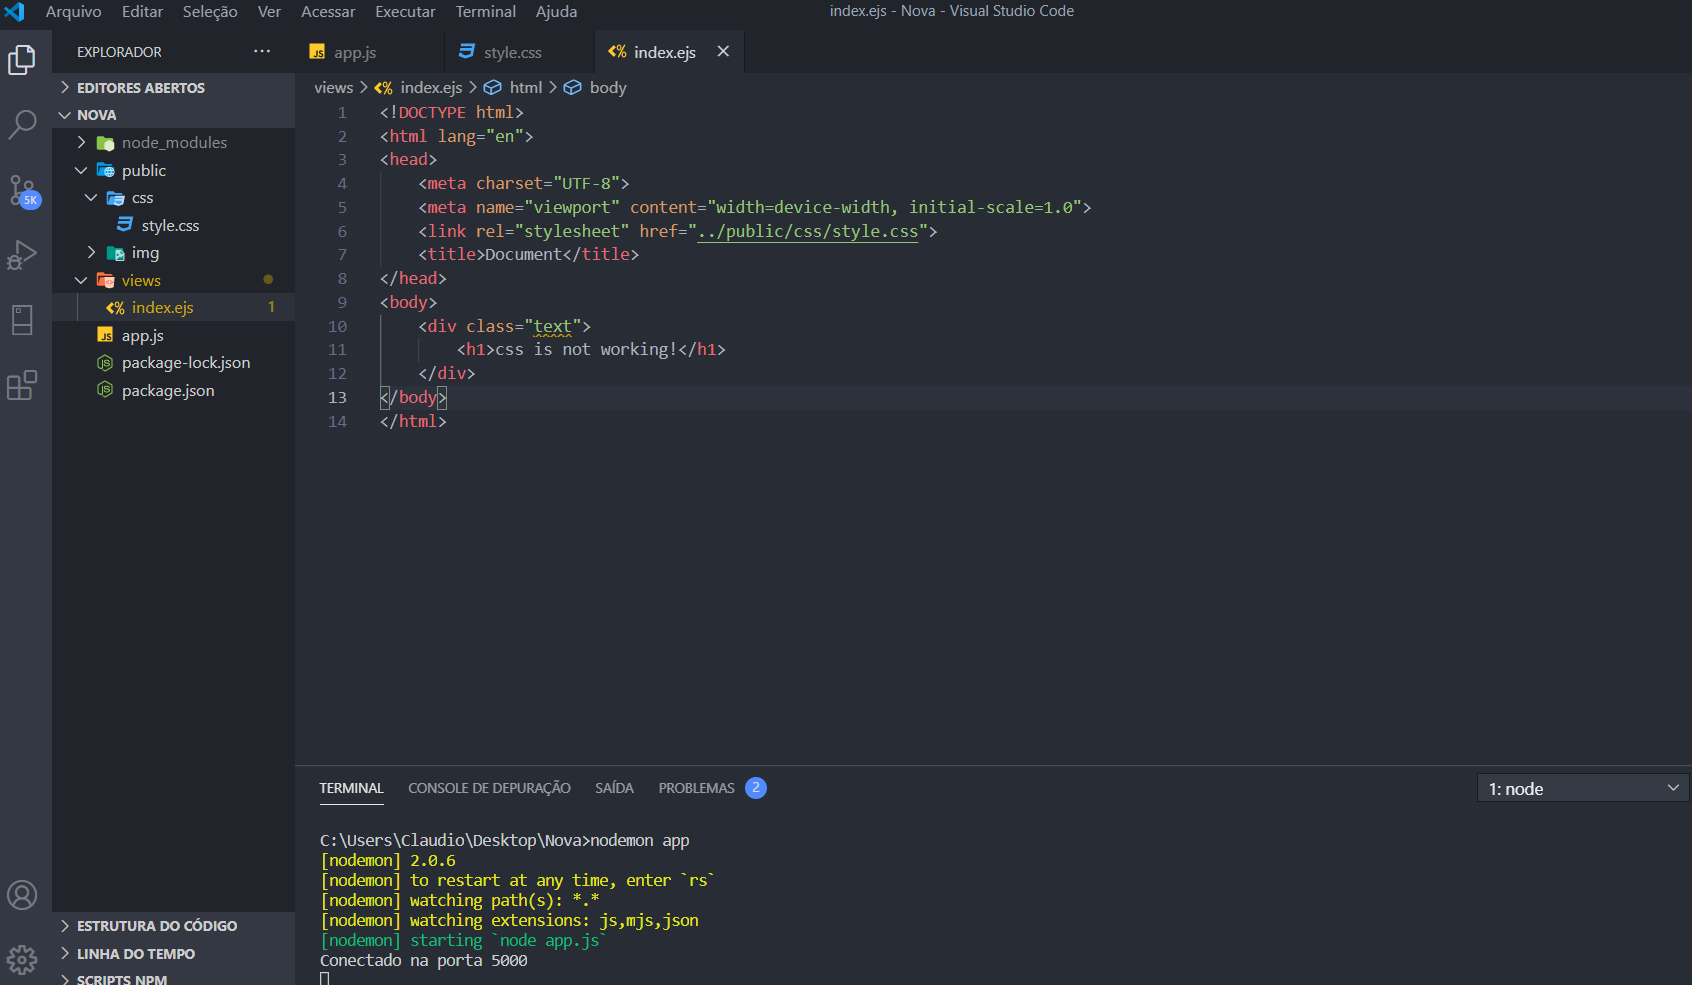
Task: Click 'body' in the breadcrumb path
Action: pos(608,88)
